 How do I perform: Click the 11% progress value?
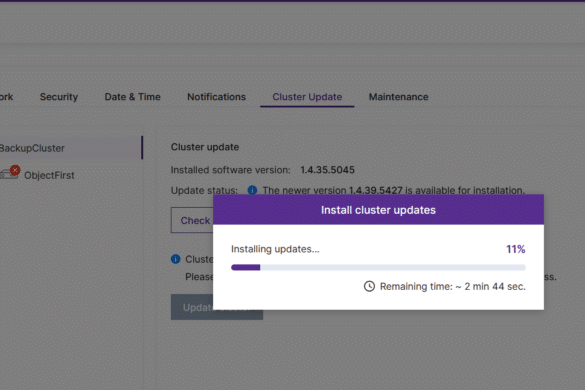(516, 249)
